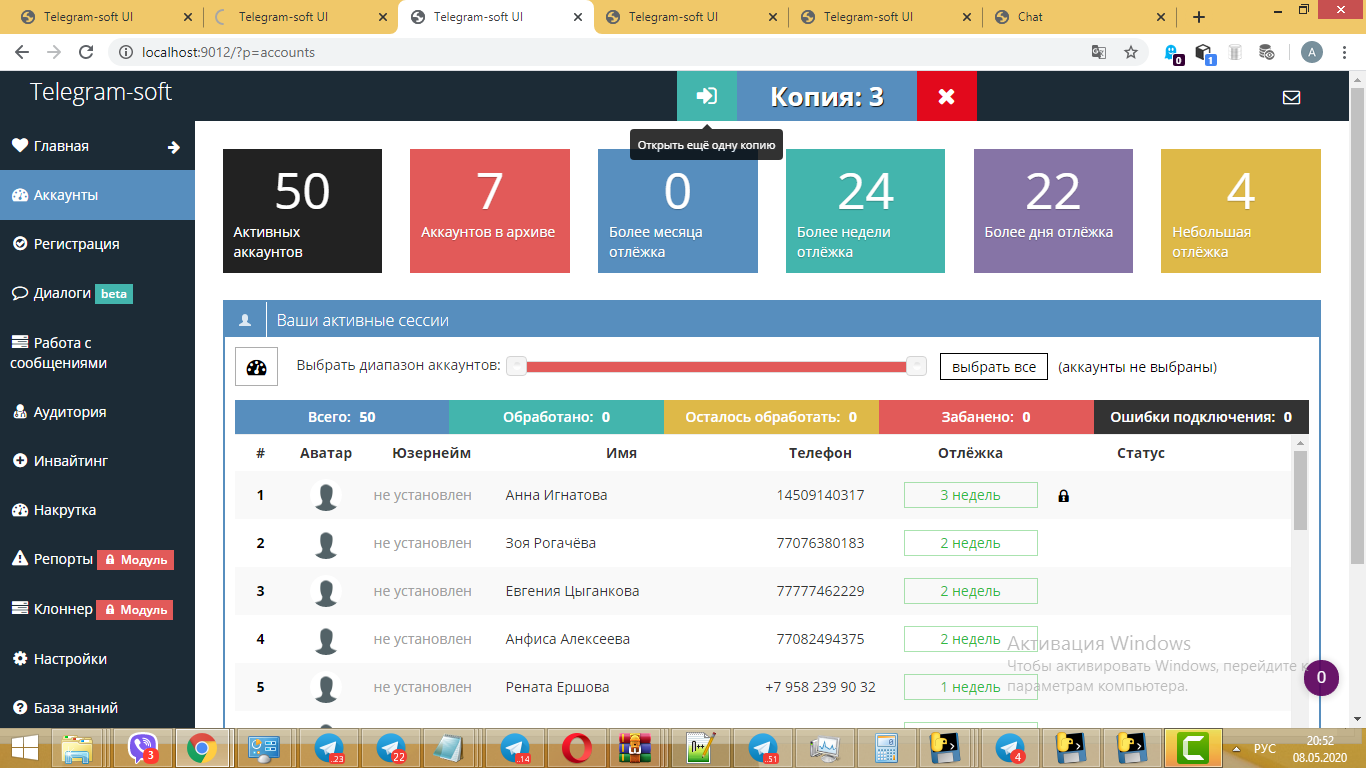Open База знаний in the sidebar
Screen dimensions: 1366x768
click(97, 708)
